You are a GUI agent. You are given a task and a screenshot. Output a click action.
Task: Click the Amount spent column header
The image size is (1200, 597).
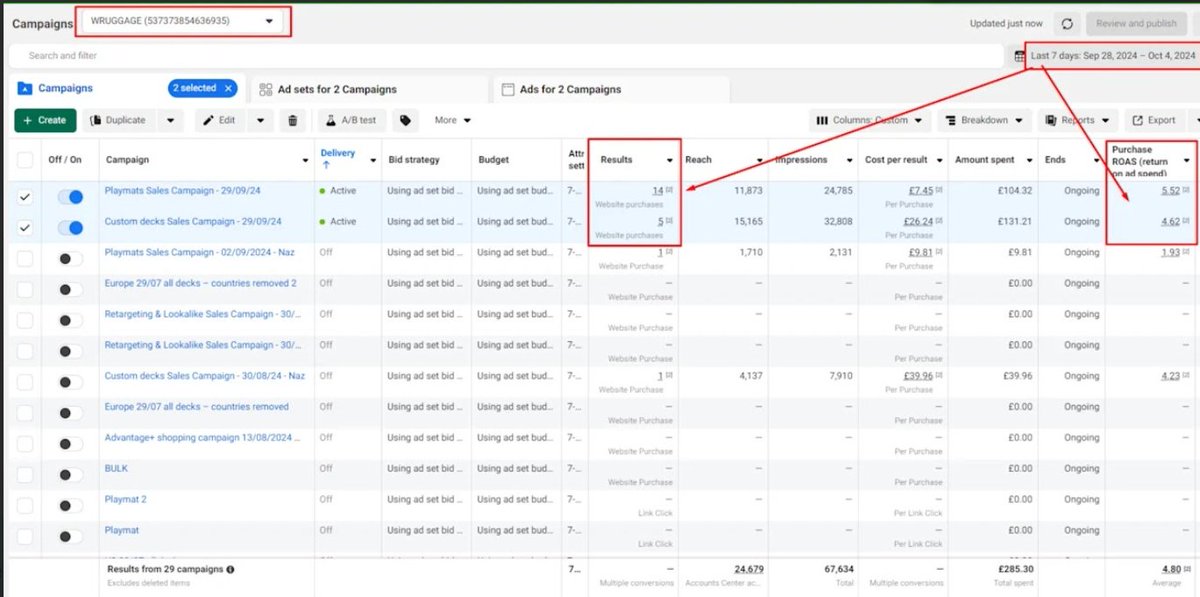point(985,160)
